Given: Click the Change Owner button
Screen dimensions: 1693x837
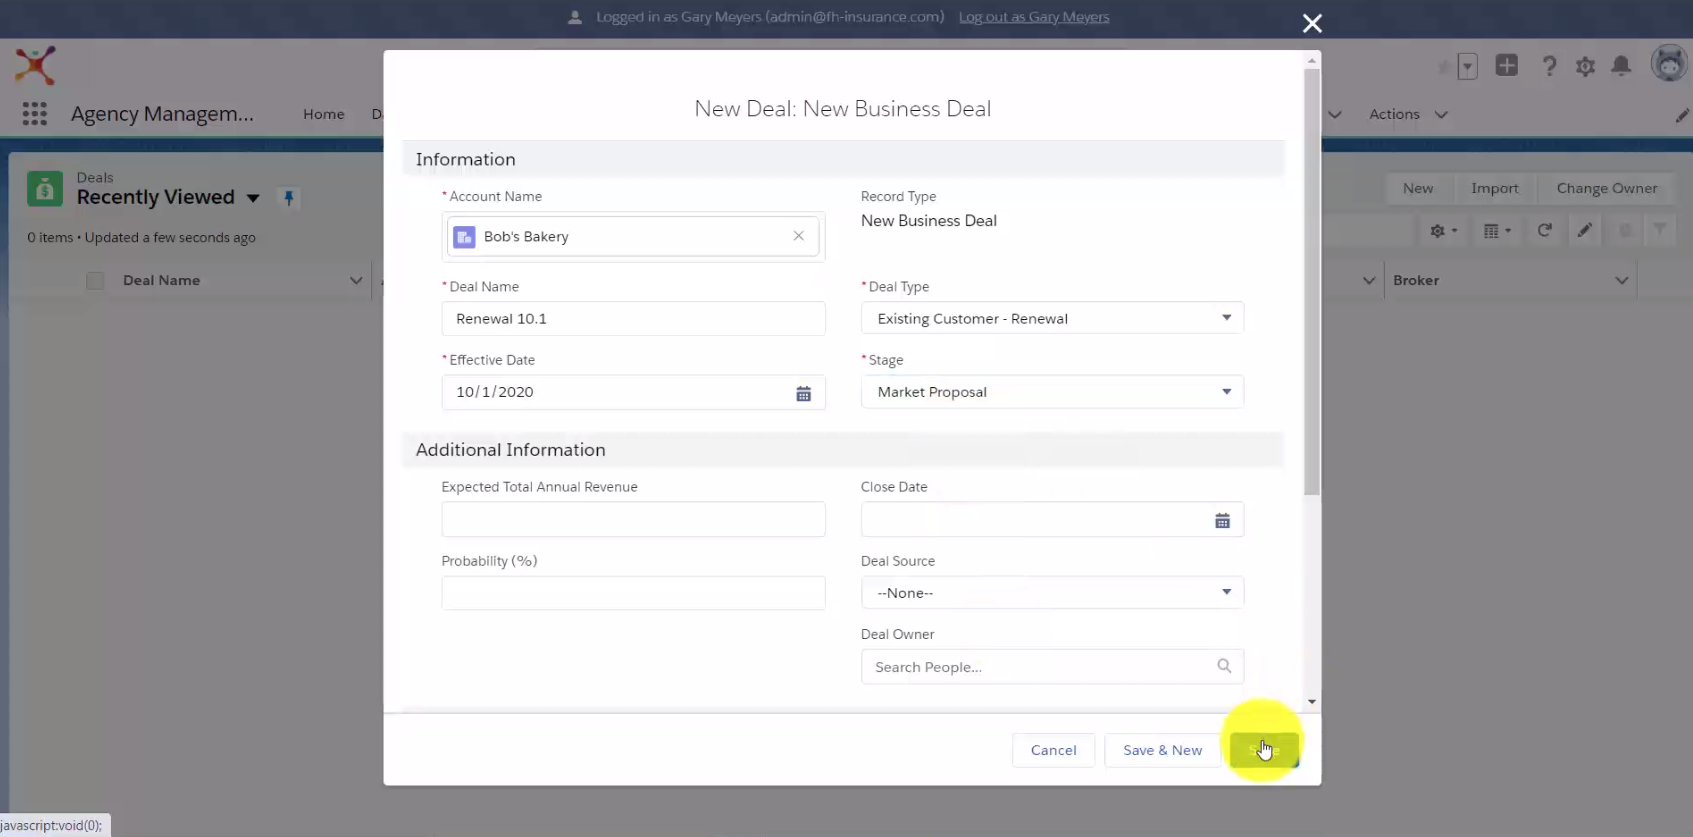Looking at the screenshot, I should click(x=1607, y=188).
